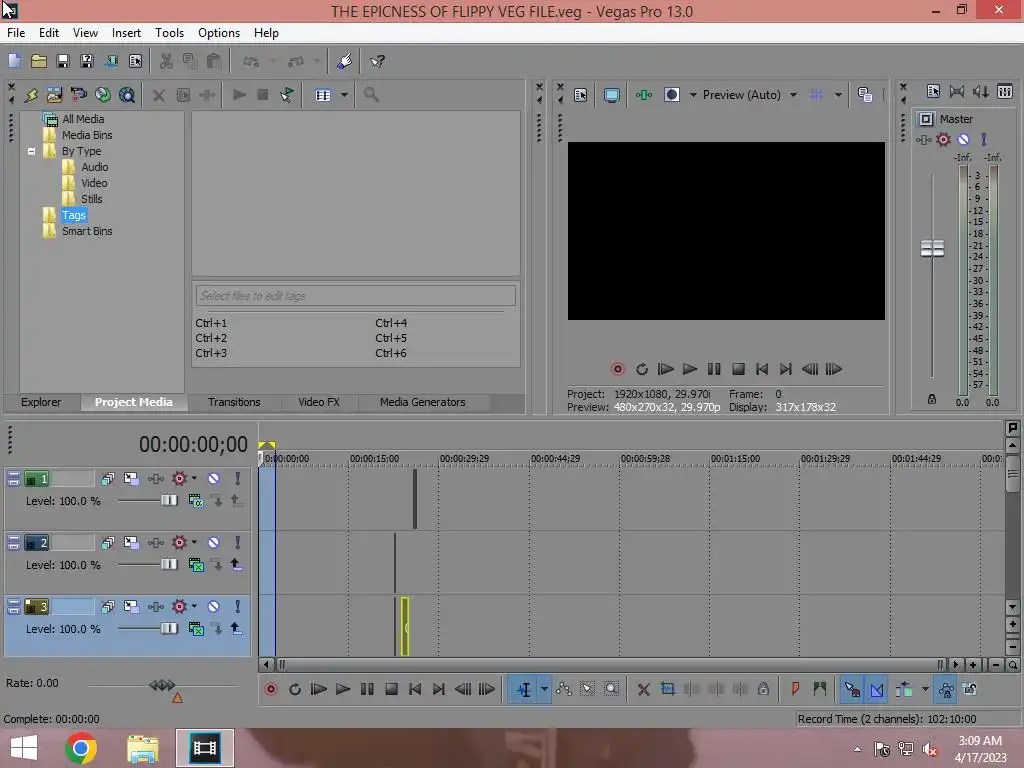1024x768 pixels.
Task: Open the Views dropdown arrow in Project Media
Action: [x=344, y=95]
